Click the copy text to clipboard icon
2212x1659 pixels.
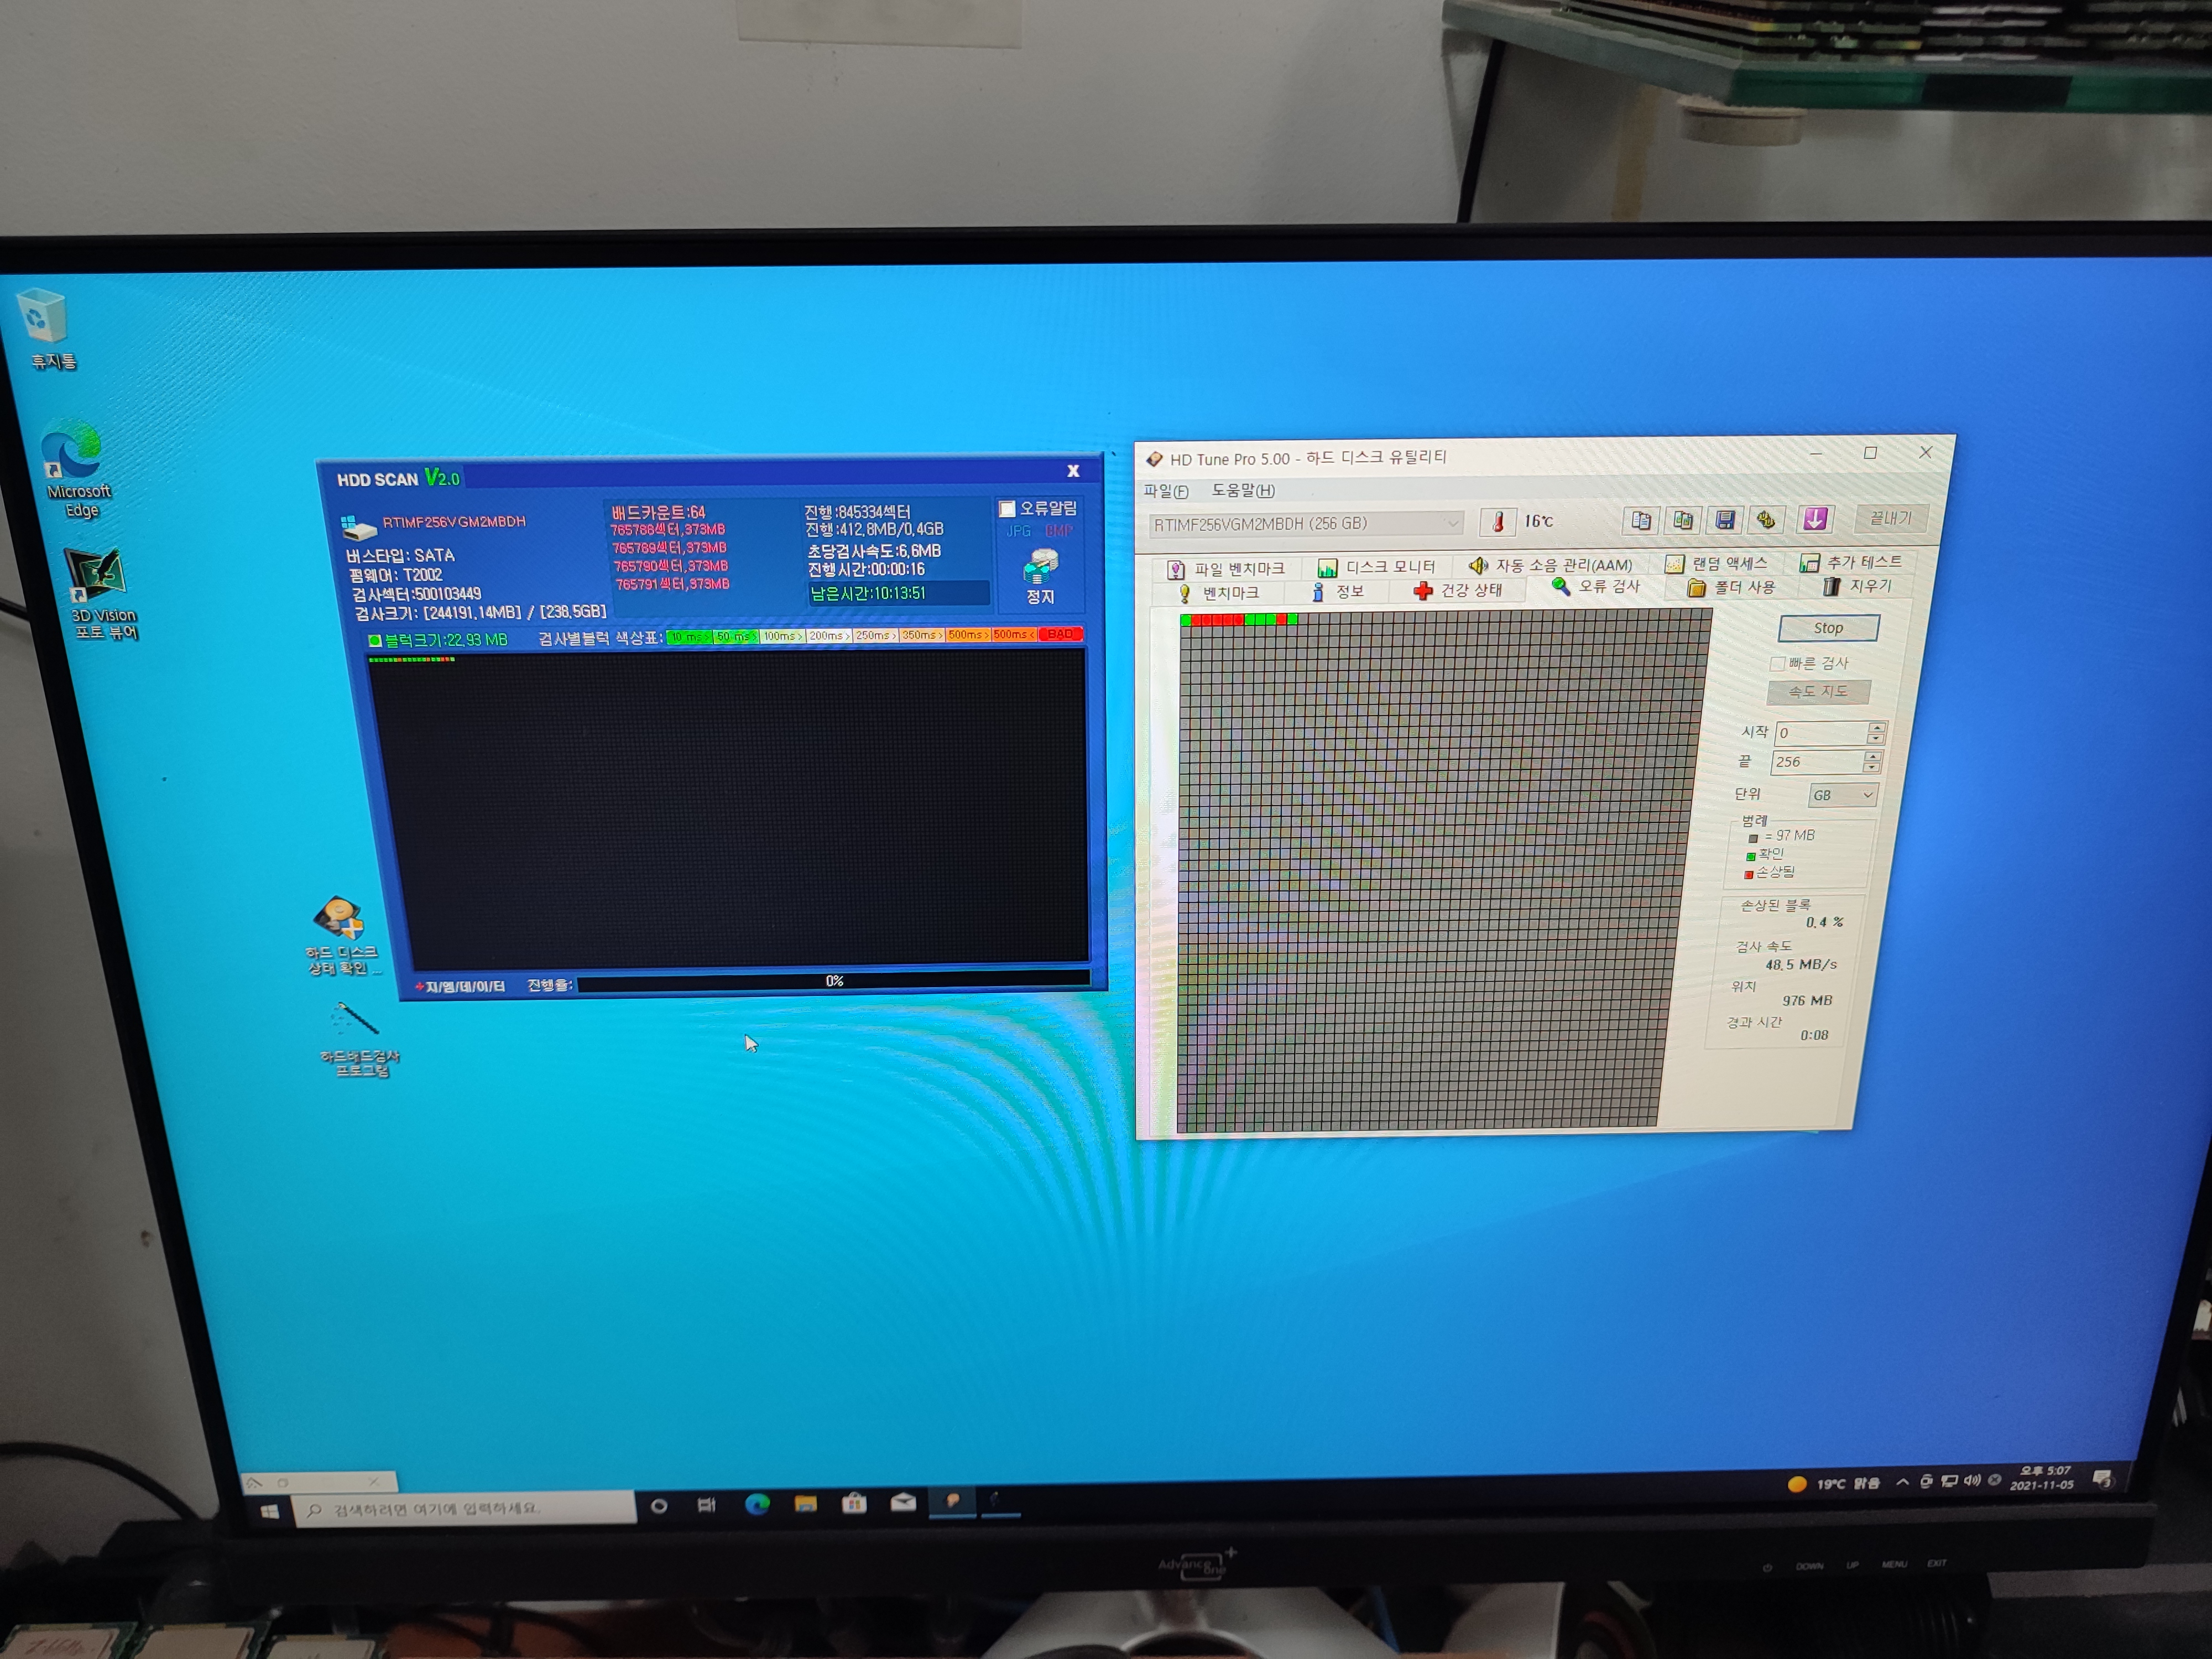[1641, 520]
